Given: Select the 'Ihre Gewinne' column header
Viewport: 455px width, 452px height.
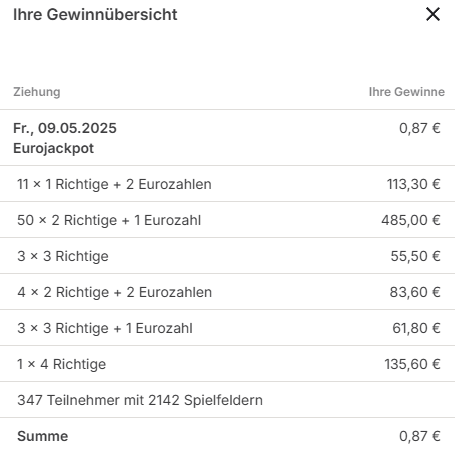Looking at the screenshot, I should pyautogui.click(x=407, y=92).
